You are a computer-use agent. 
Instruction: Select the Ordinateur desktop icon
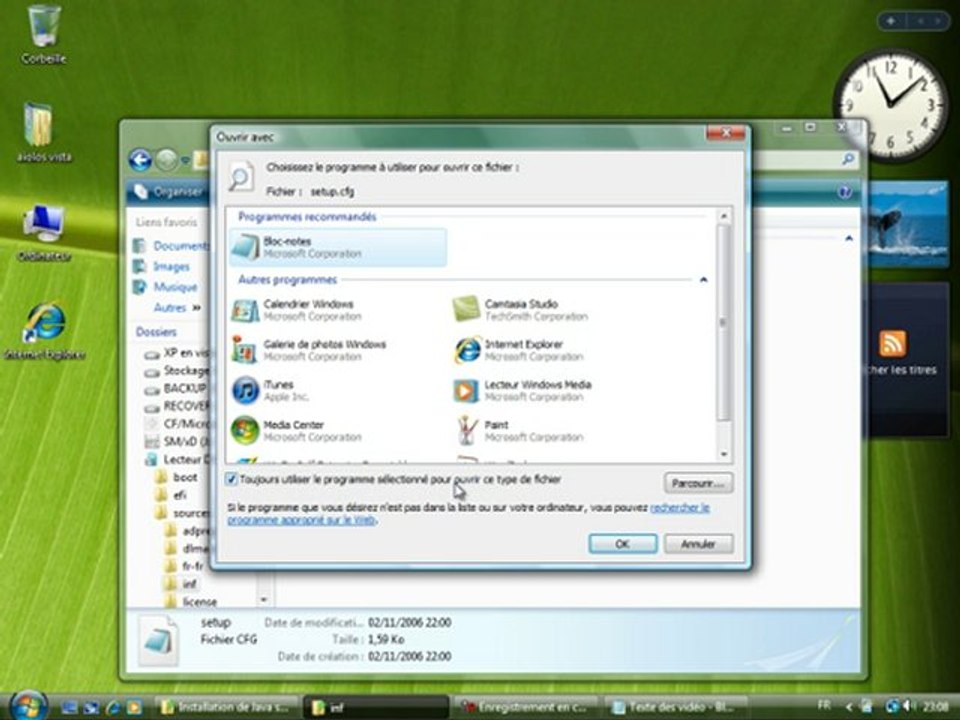point(43,233)
